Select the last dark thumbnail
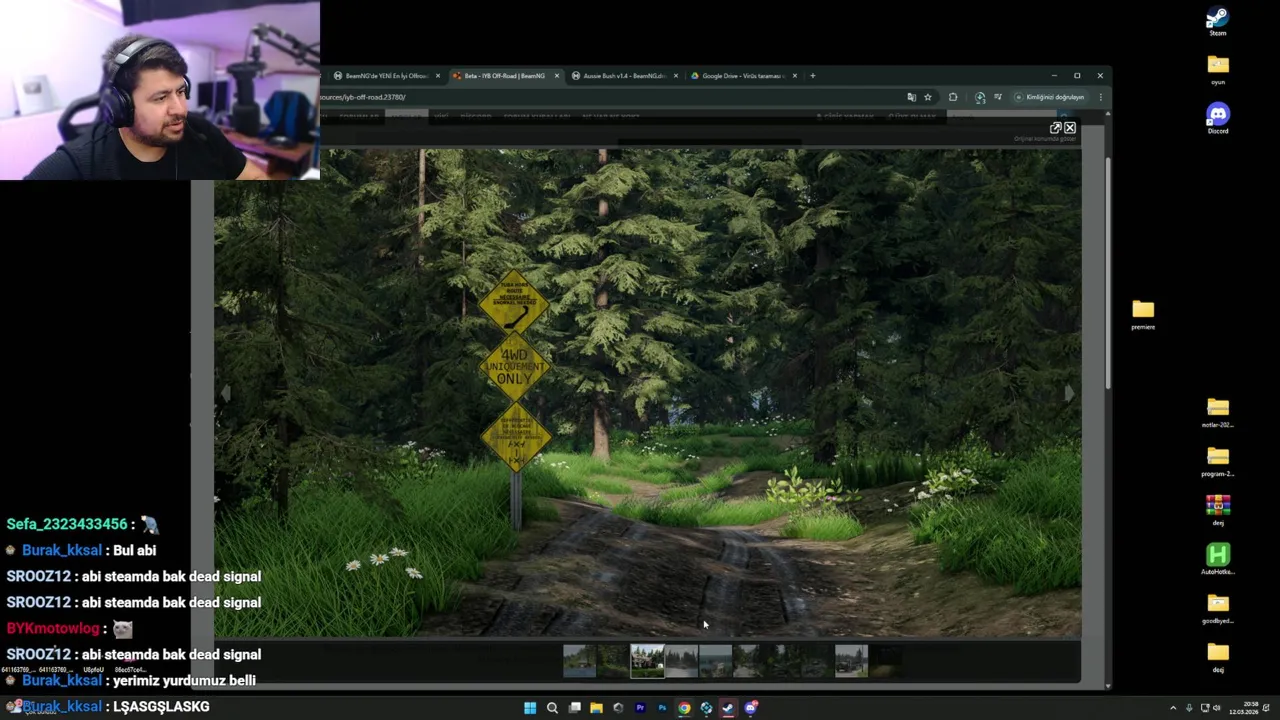This screenshot has width=1280, height=720. [x=885, y=661]
